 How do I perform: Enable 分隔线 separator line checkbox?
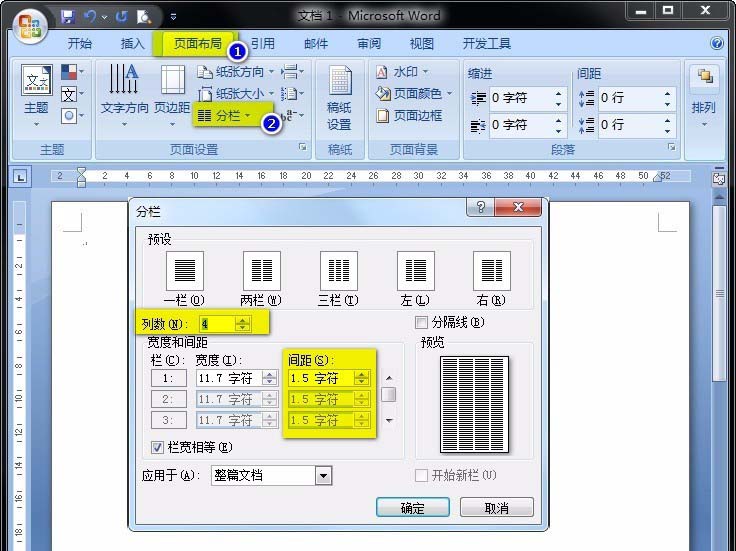coord(421,322)
